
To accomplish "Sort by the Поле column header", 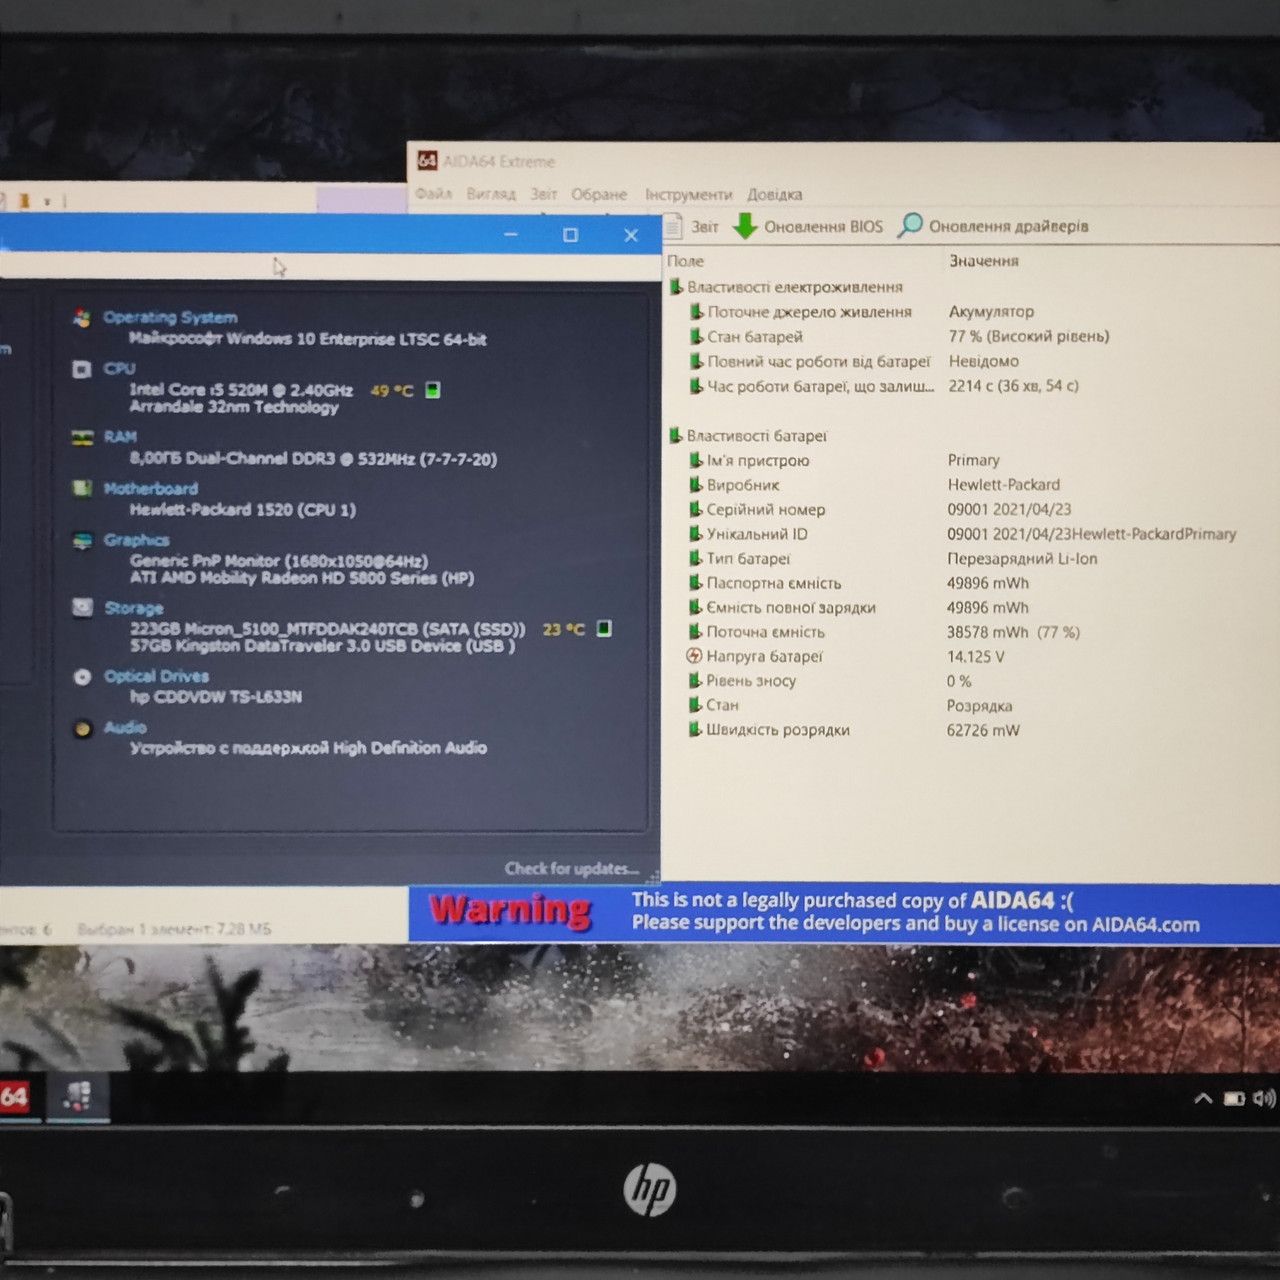I will point(686,261).
